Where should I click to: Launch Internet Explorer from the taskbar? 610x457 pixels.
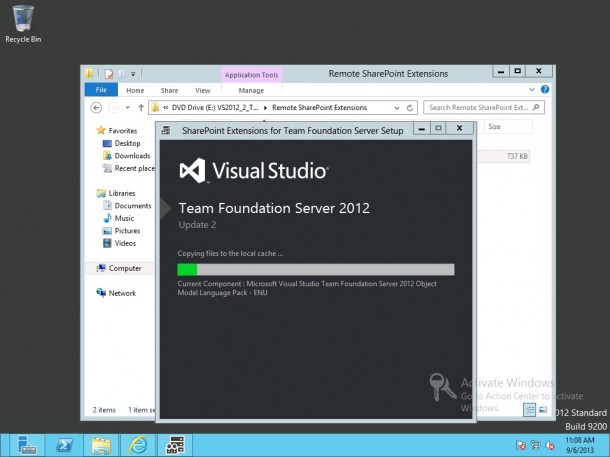pos(138,445)
